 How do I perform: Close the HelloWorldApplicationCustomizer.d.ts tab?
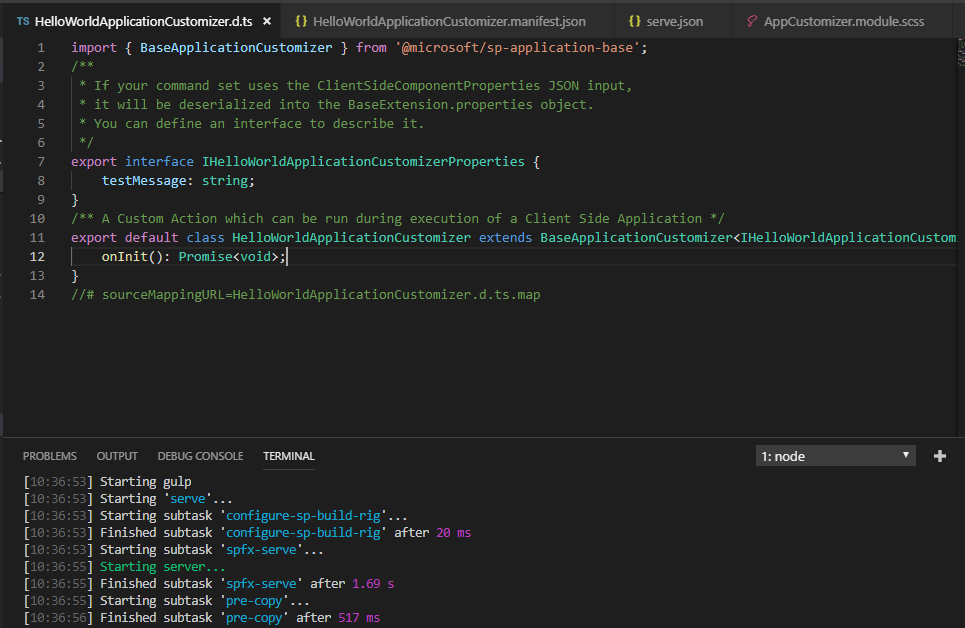[x=265, y=19]
